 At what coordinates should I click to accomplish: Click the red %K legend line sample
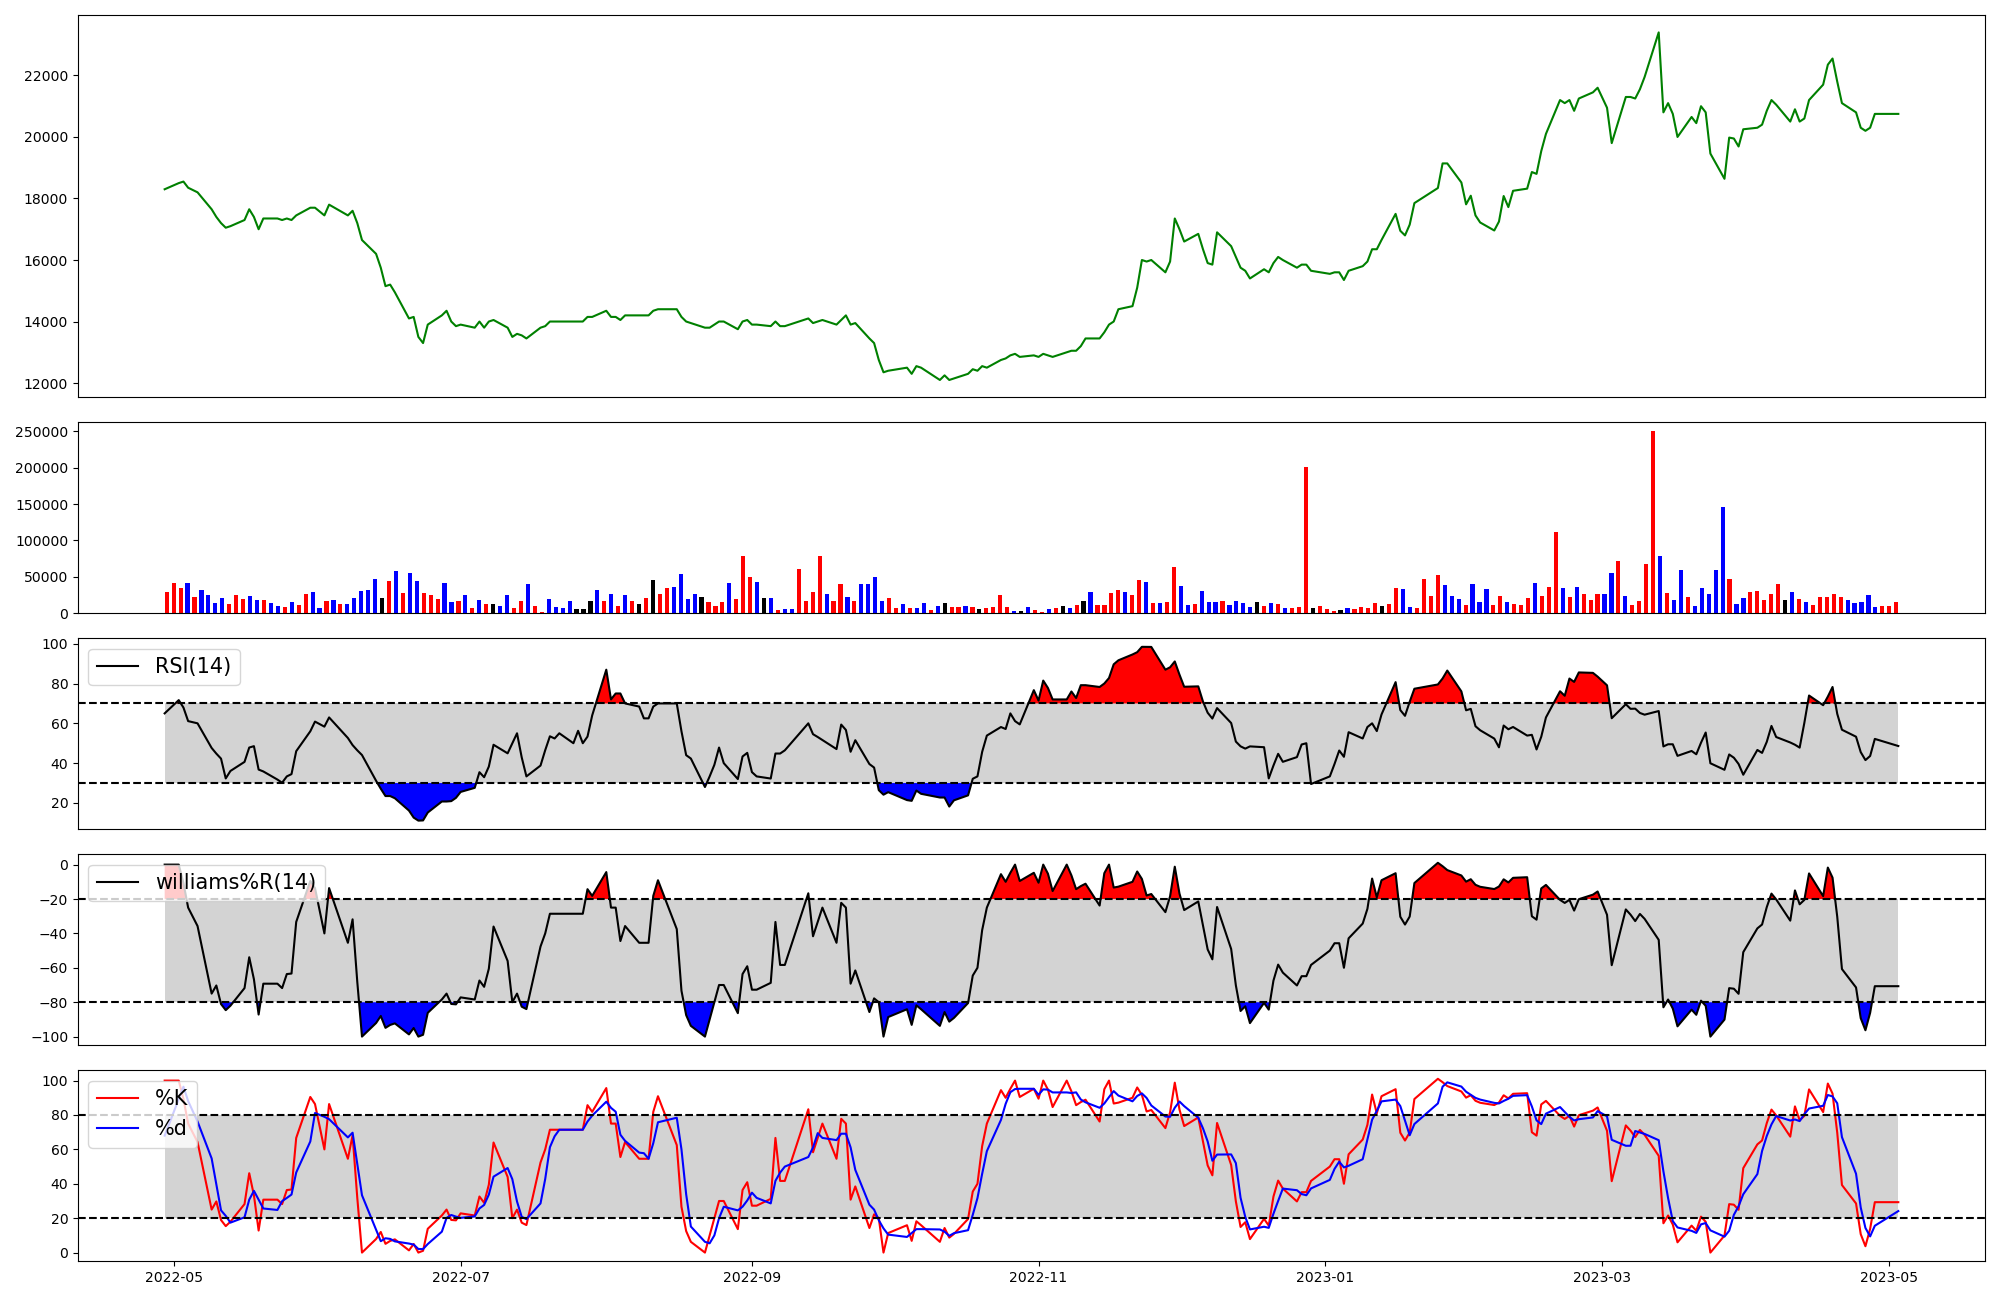(117, 1098)
